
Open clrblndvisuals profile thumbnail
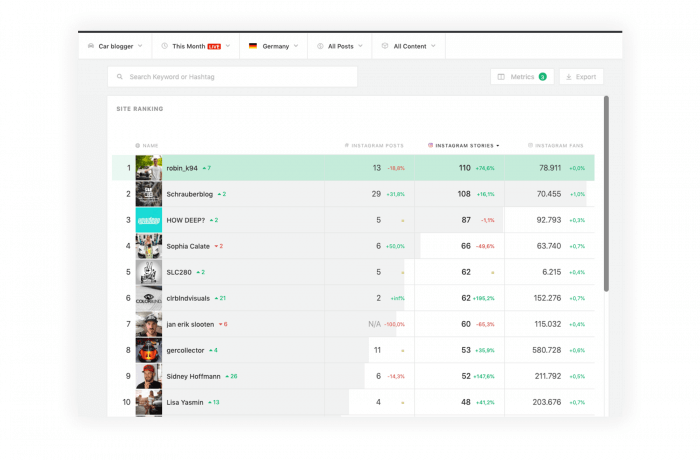coord(149,298)
